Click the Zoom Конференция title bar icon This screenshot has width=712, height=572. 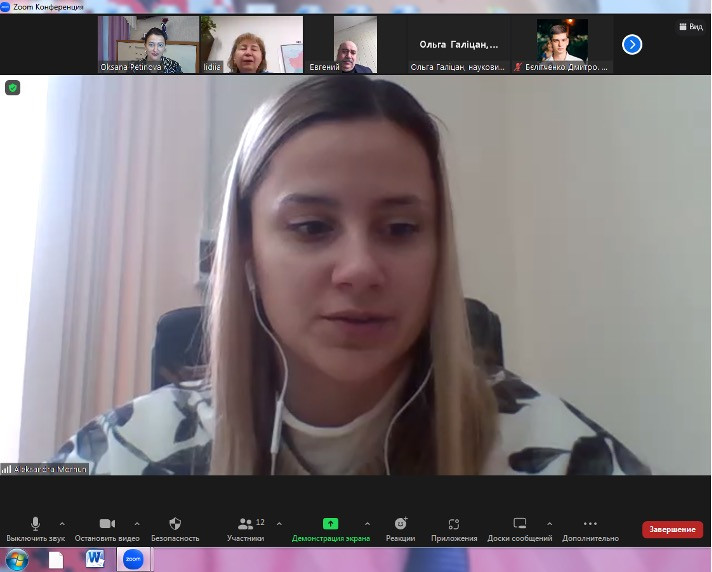pos(5,7)
